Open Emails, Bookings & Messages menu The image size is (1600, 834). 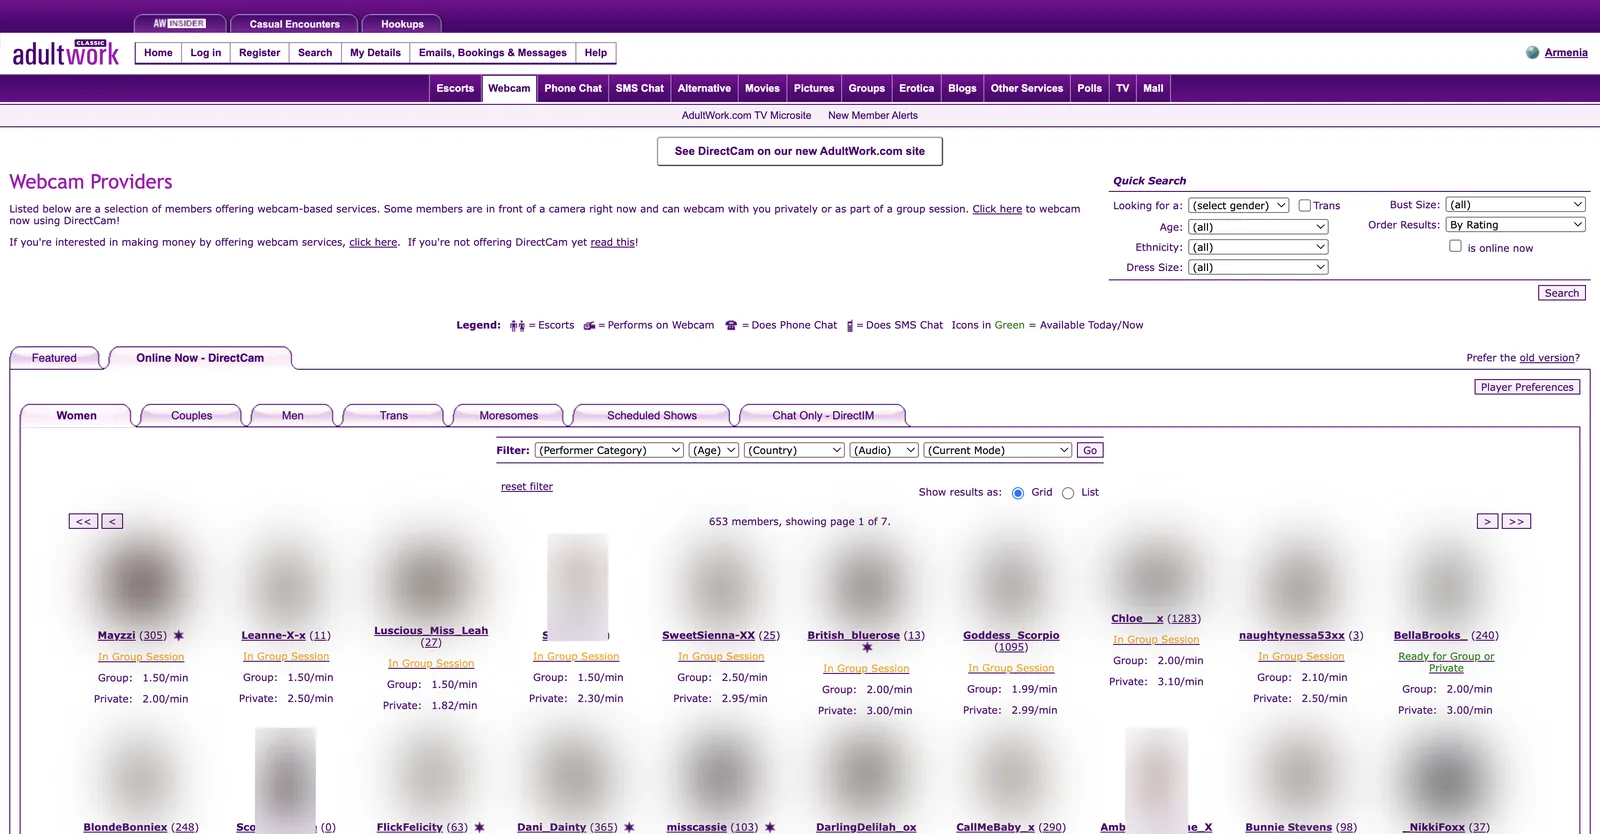click(493, 53)
